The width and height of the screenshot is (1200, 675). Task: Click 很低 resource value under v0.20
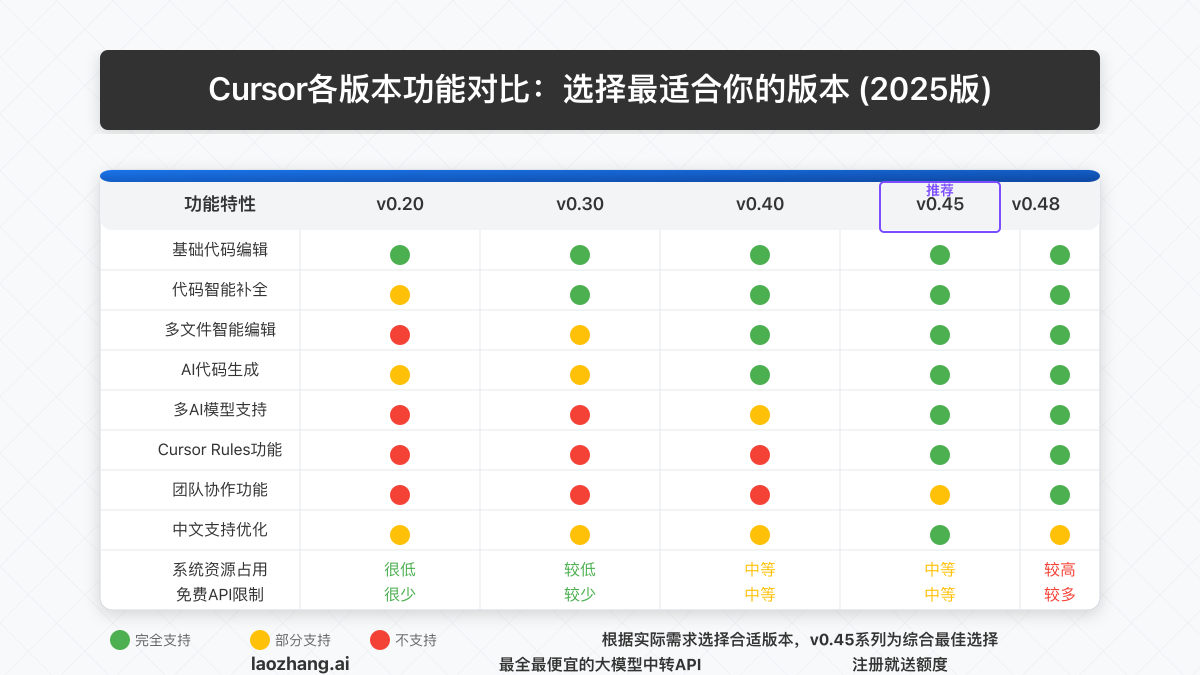(400, 570)
